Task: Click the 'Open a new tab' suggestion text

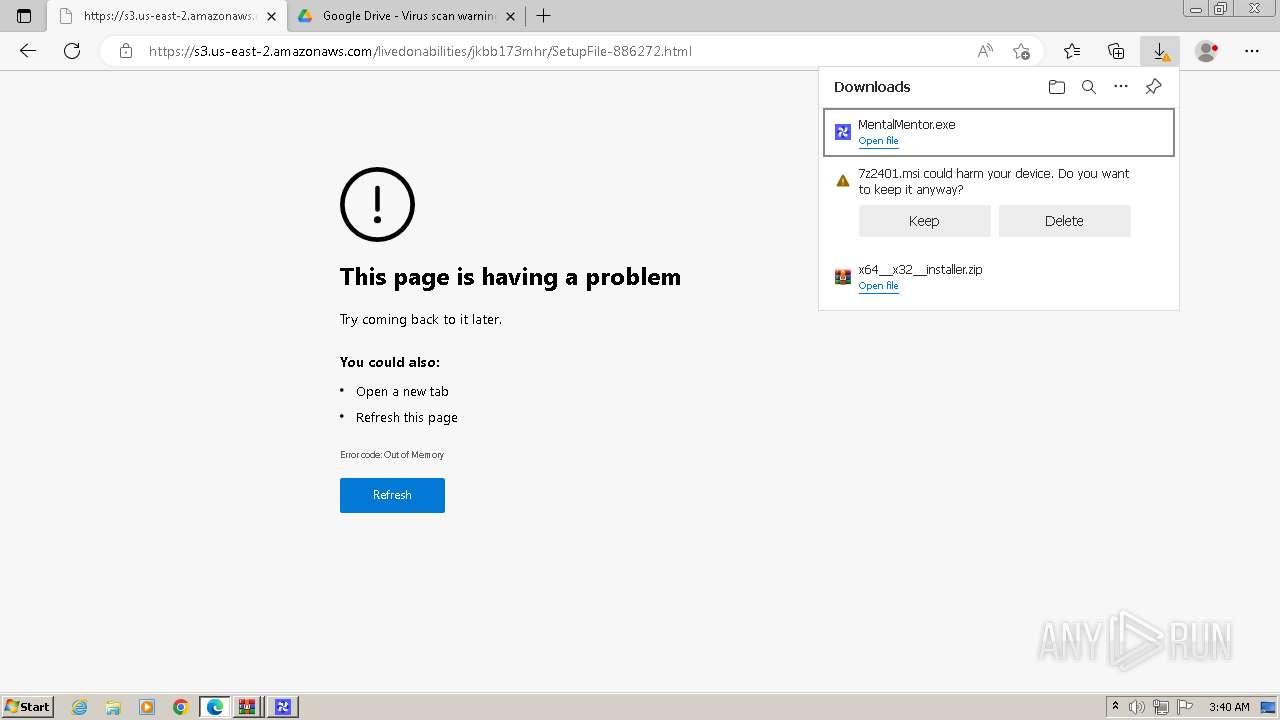Action: tap(402, 391)
